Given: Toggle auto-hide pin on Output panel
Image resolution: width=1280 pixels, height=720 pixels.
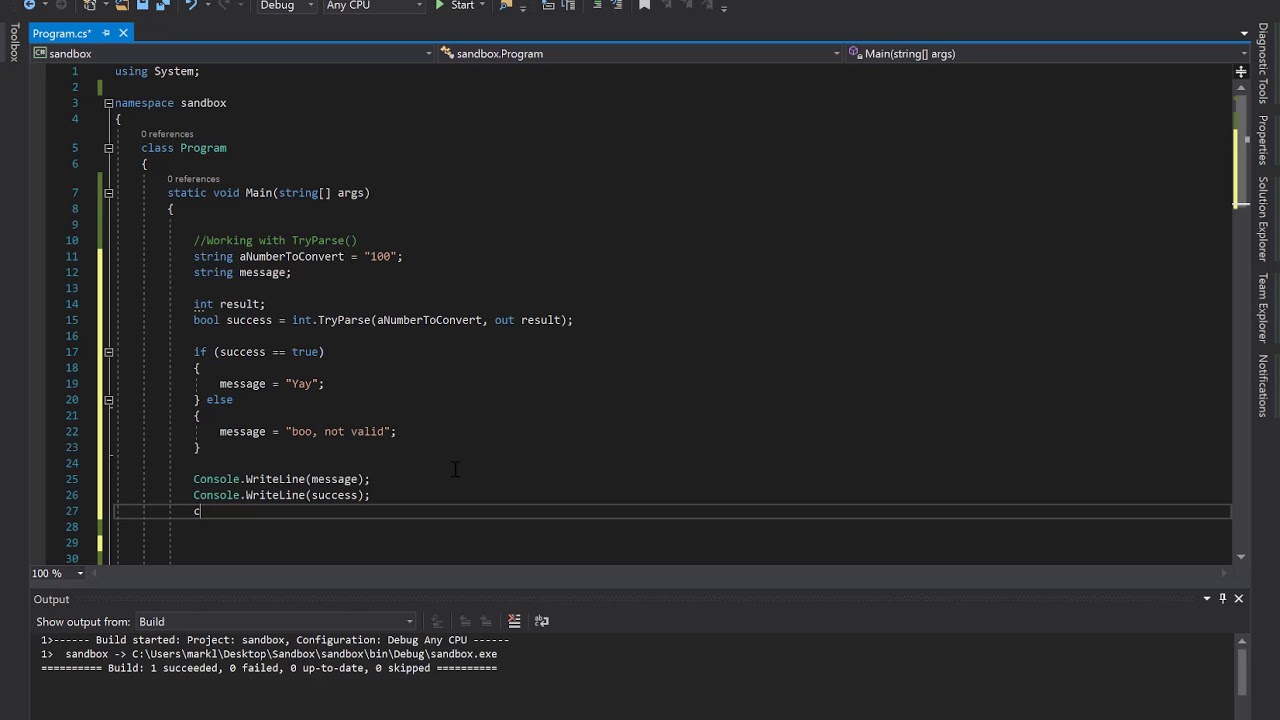Looking at the screenshot, I should coord(1222,599).
